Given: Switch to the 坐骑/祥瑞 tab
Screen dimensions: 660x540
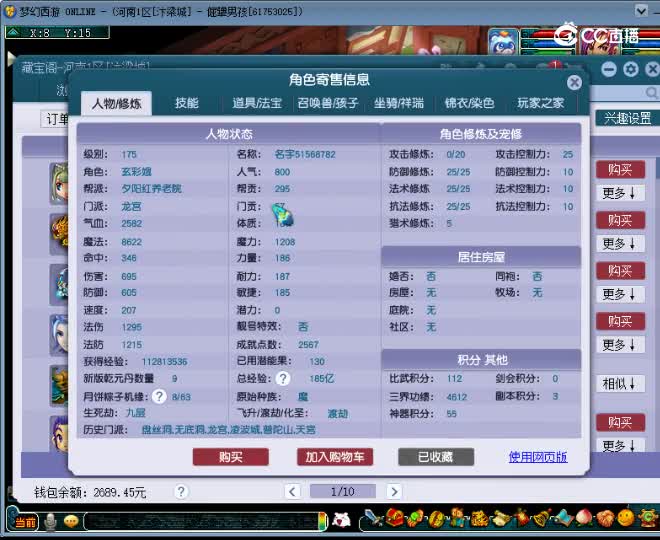Looking at the screenshot, I should [398, 103].
